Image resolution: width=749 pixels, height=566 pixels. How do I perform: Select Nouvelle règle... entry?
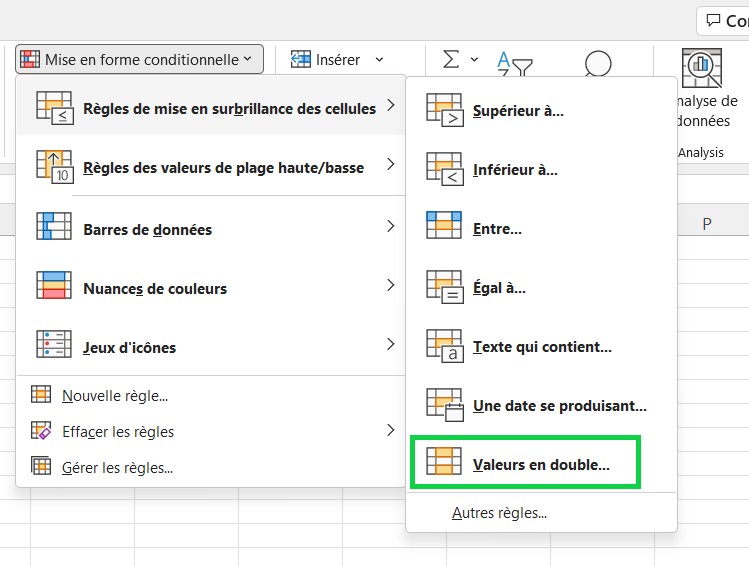coord(211,395)
